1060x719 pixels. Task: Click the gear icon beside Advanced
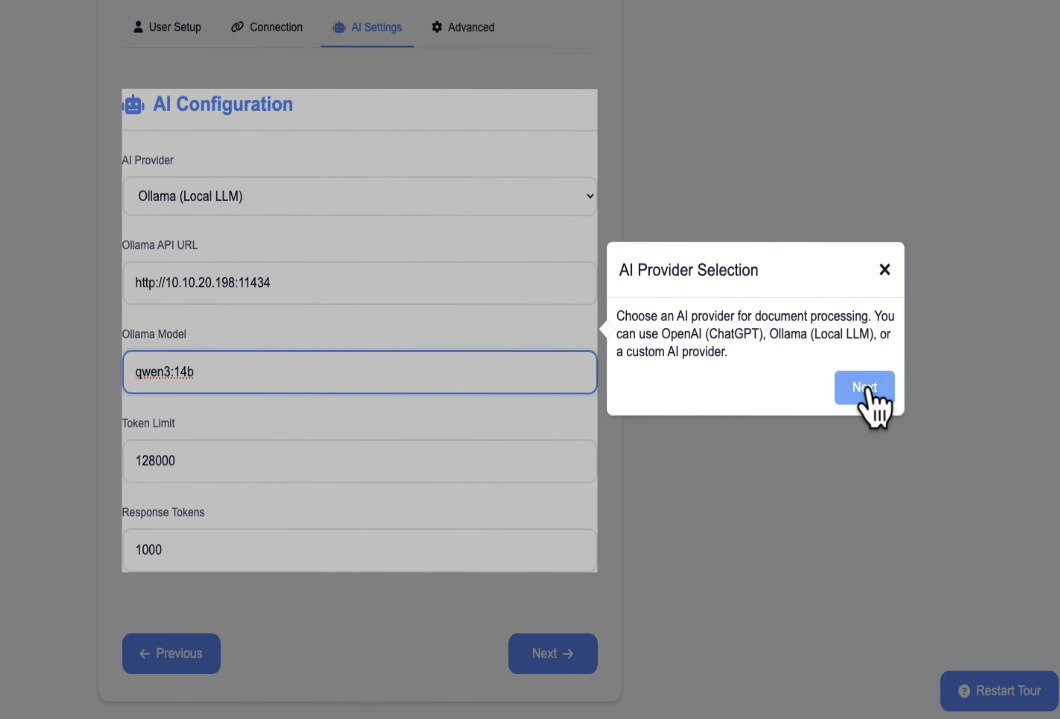coord(437,27)
